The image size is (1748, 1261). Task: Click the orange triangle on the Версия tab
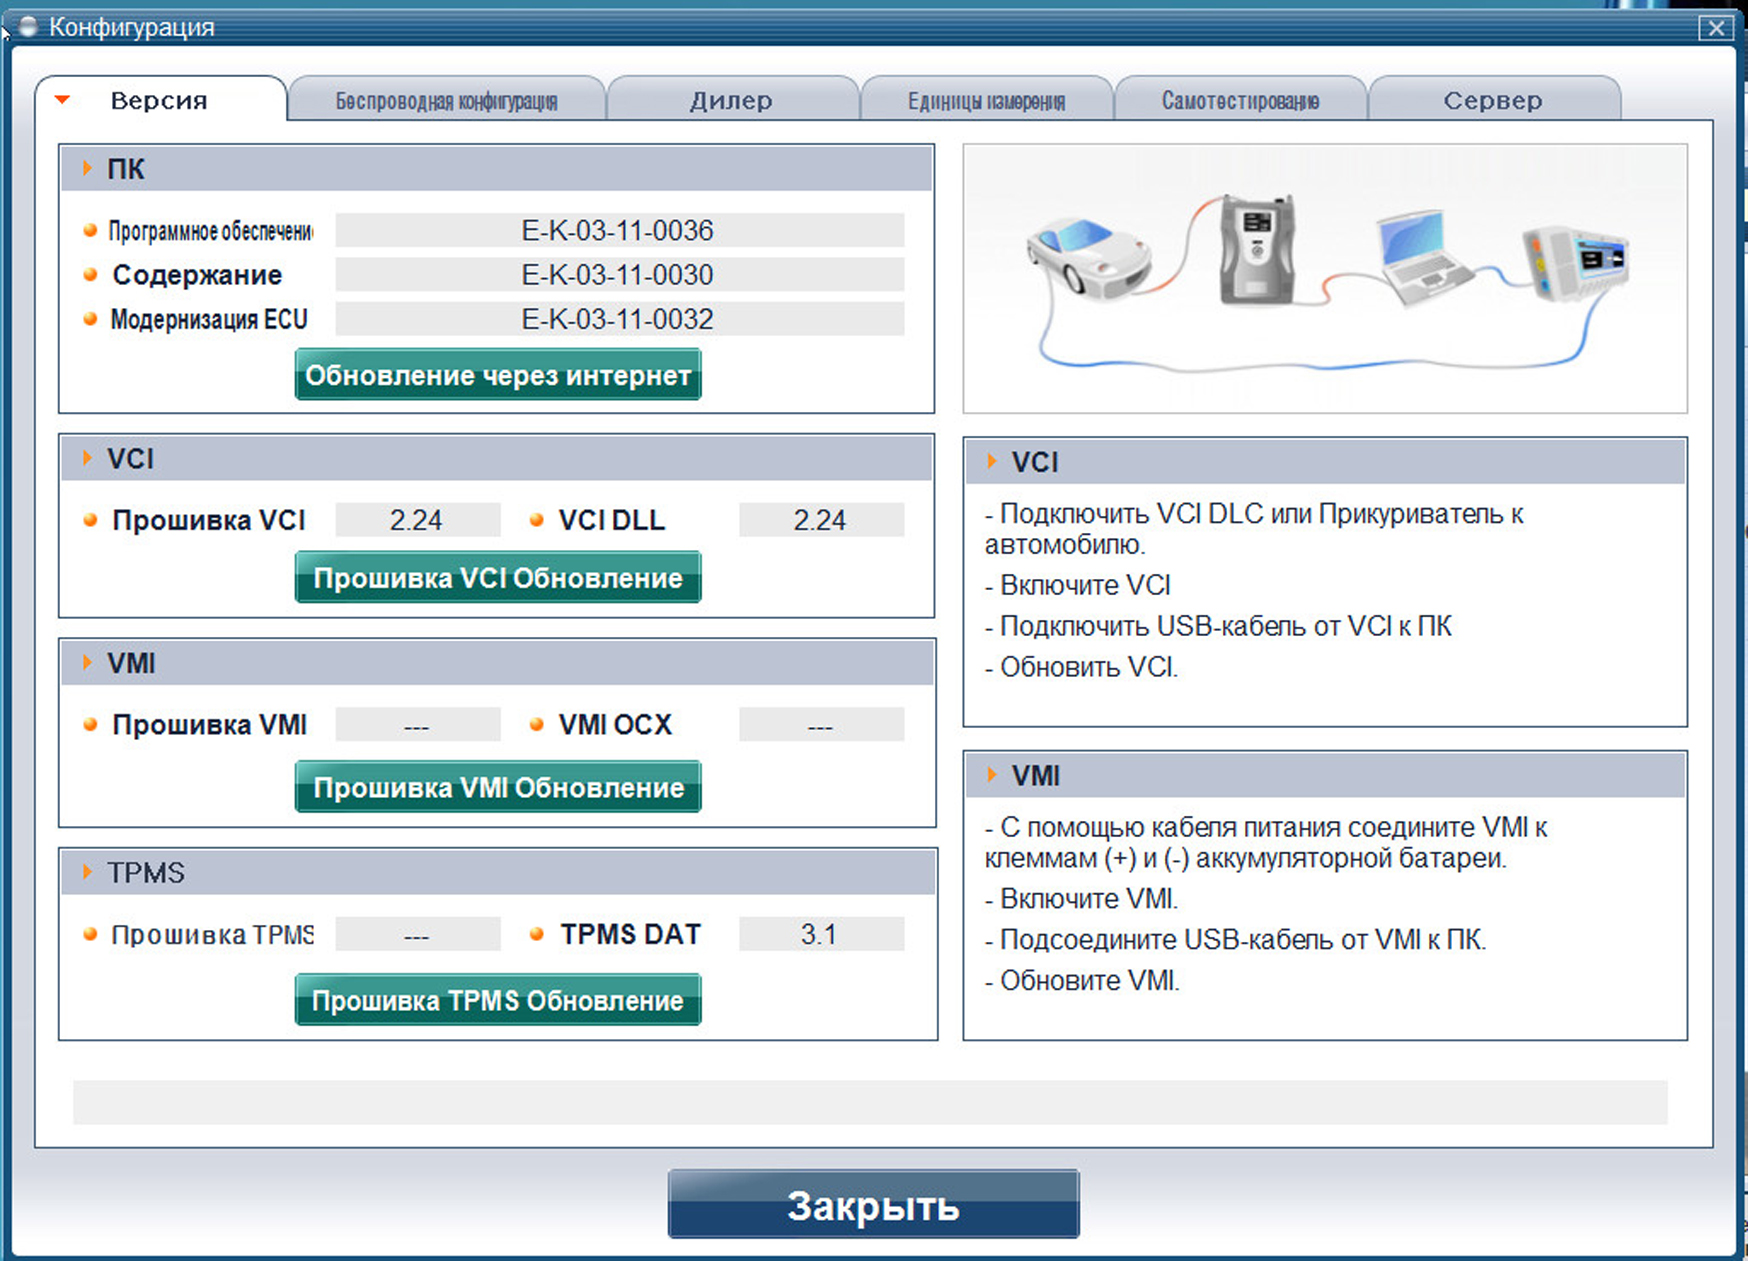[x=63, y=100]
